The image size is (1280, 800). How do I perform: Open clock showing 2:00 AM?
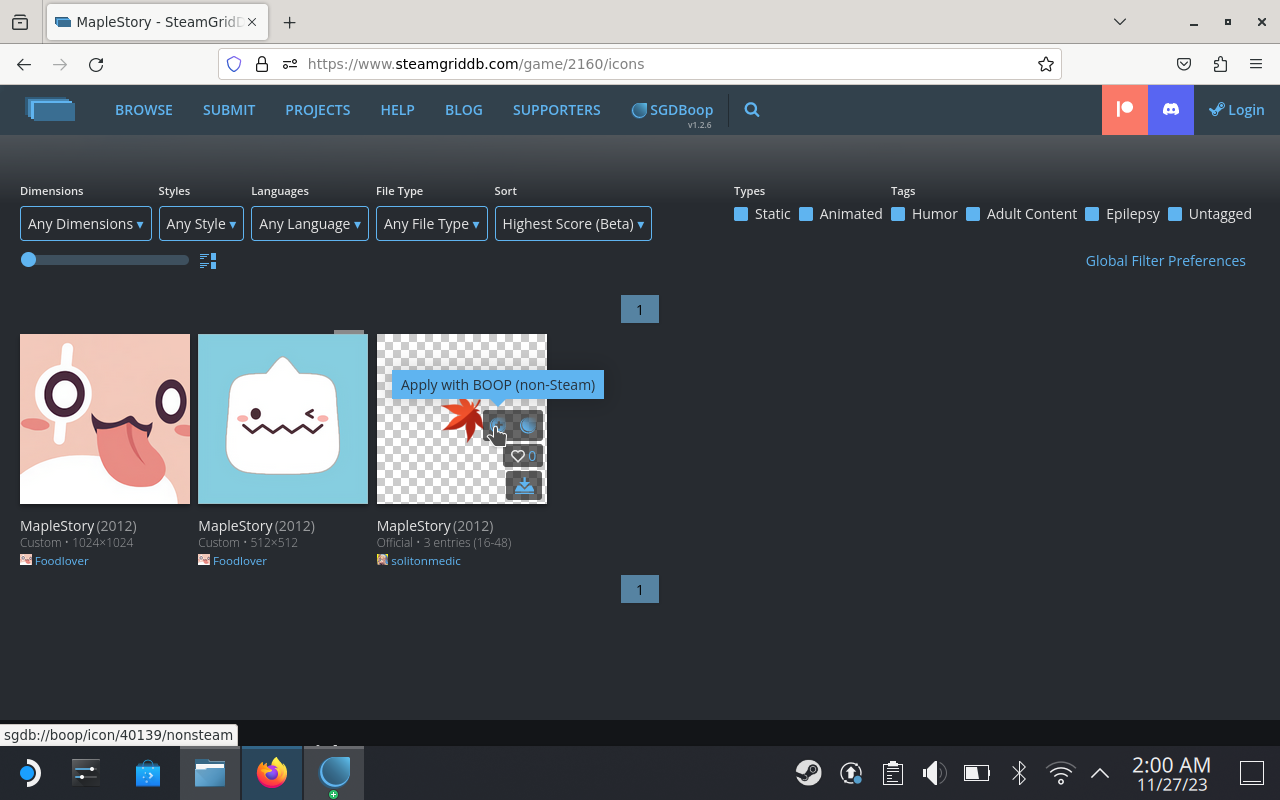point(1171,773)
